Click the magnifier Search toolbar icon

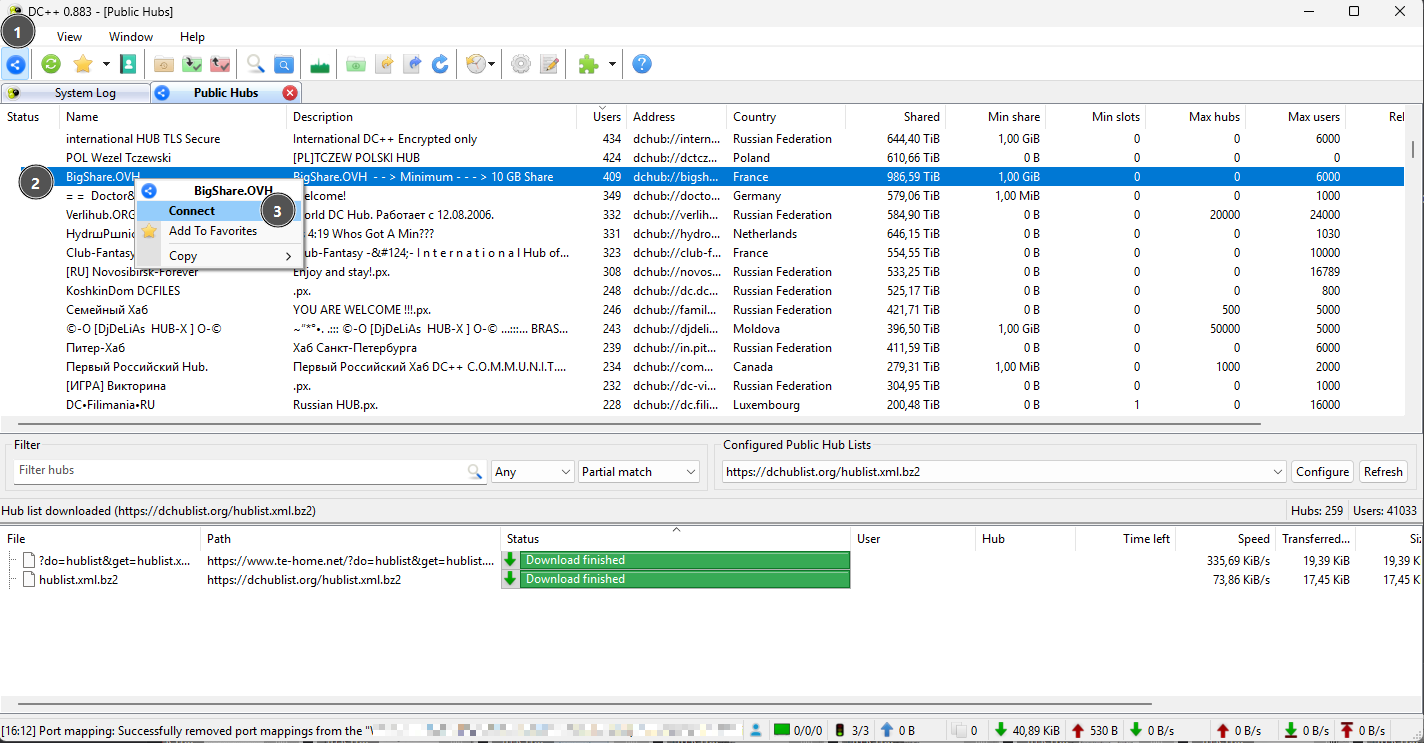[256, 65]
